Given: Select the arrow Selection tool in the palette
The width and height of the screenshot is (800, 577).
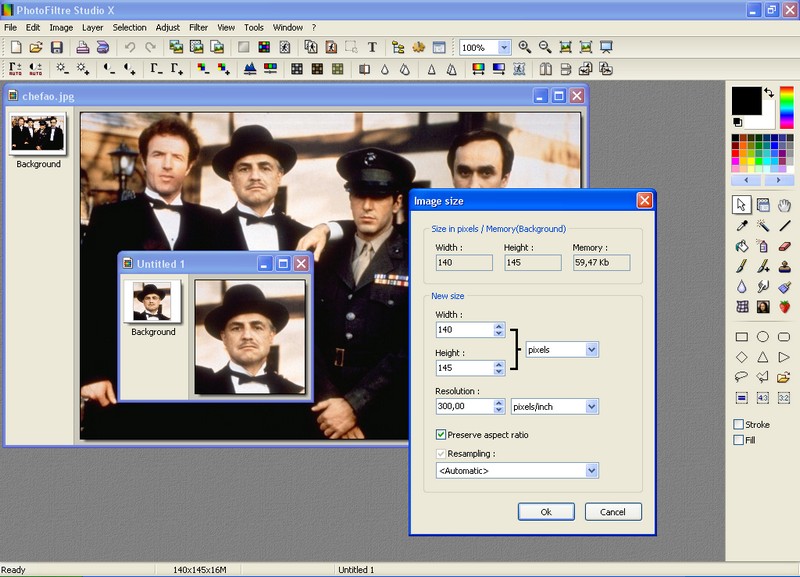Looking at the screenshot, I should pos(741,205).
